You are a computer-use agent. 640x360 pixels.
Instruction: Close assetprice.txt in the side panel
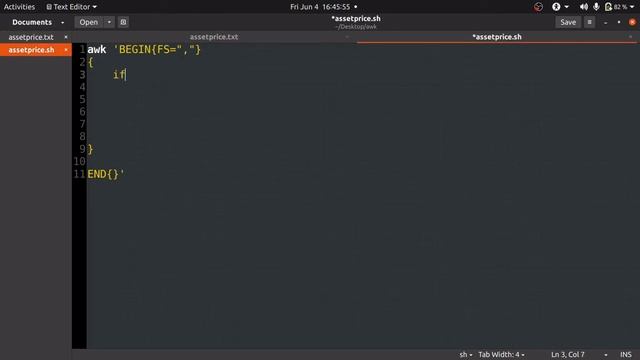tap(66, 37)
